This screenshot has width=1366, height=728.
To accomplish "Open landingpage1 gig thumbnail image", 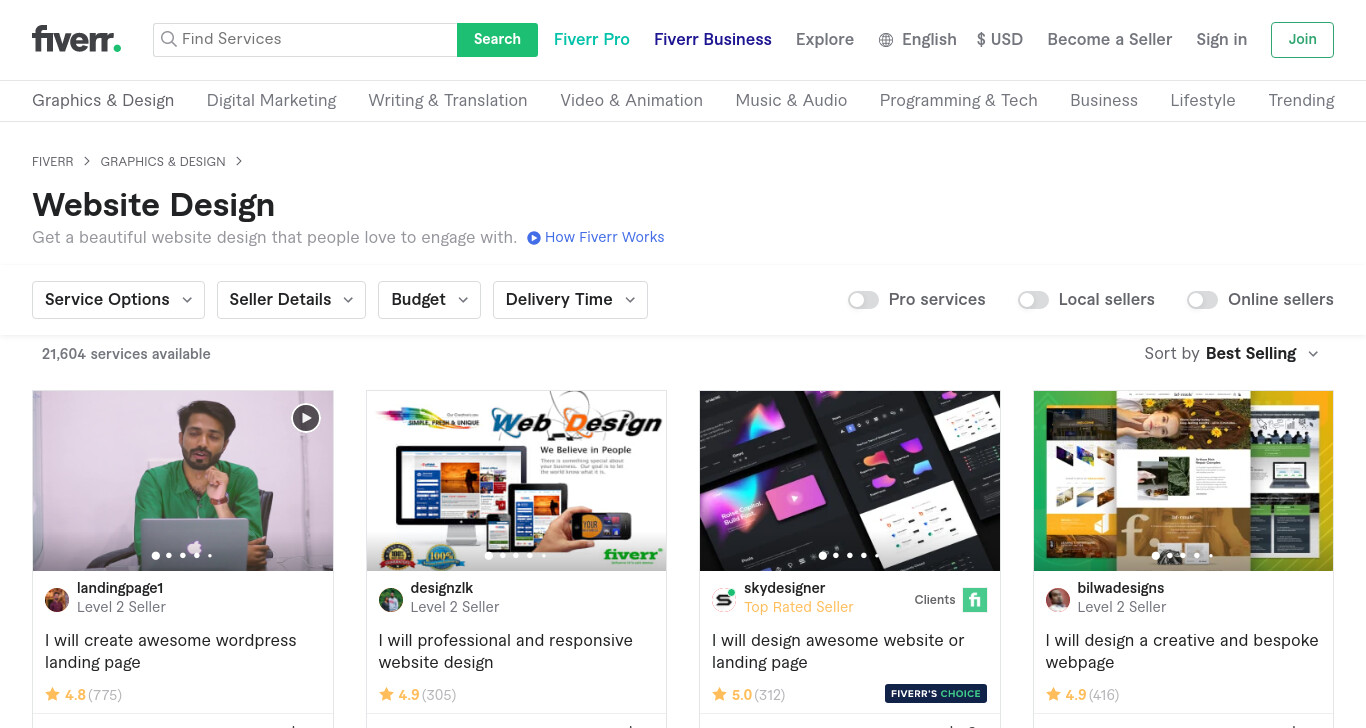I will pyautogui.click(x=183, y=480).
